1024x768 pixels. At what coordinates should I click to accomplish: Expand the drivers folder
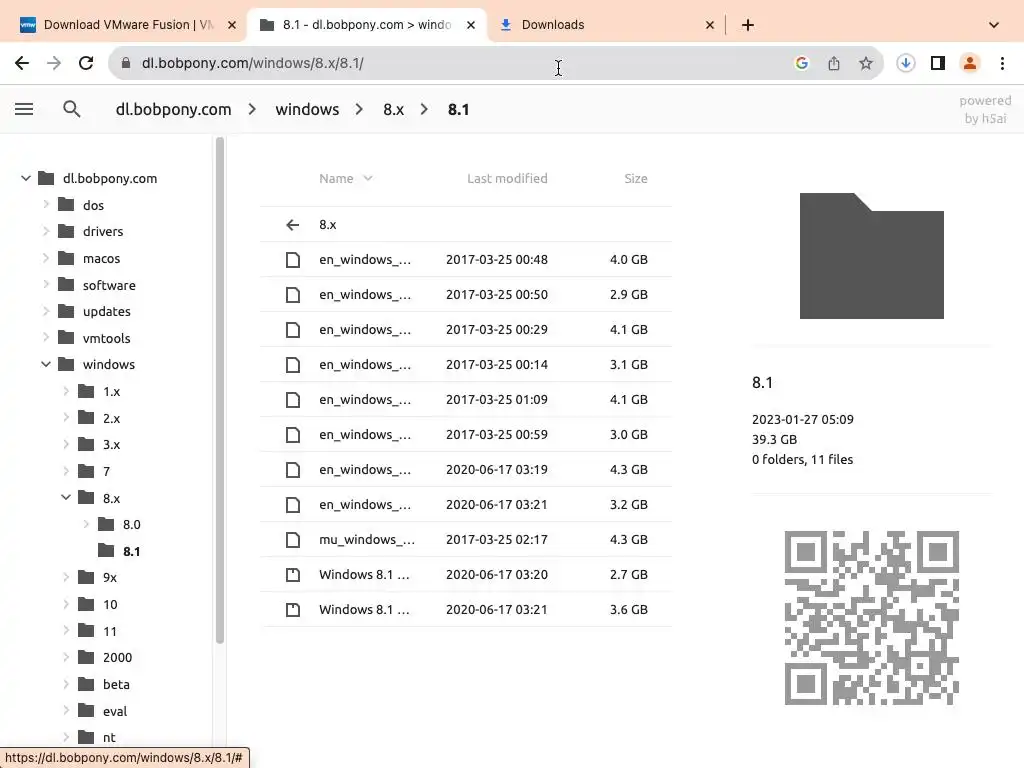coord(46,231)
